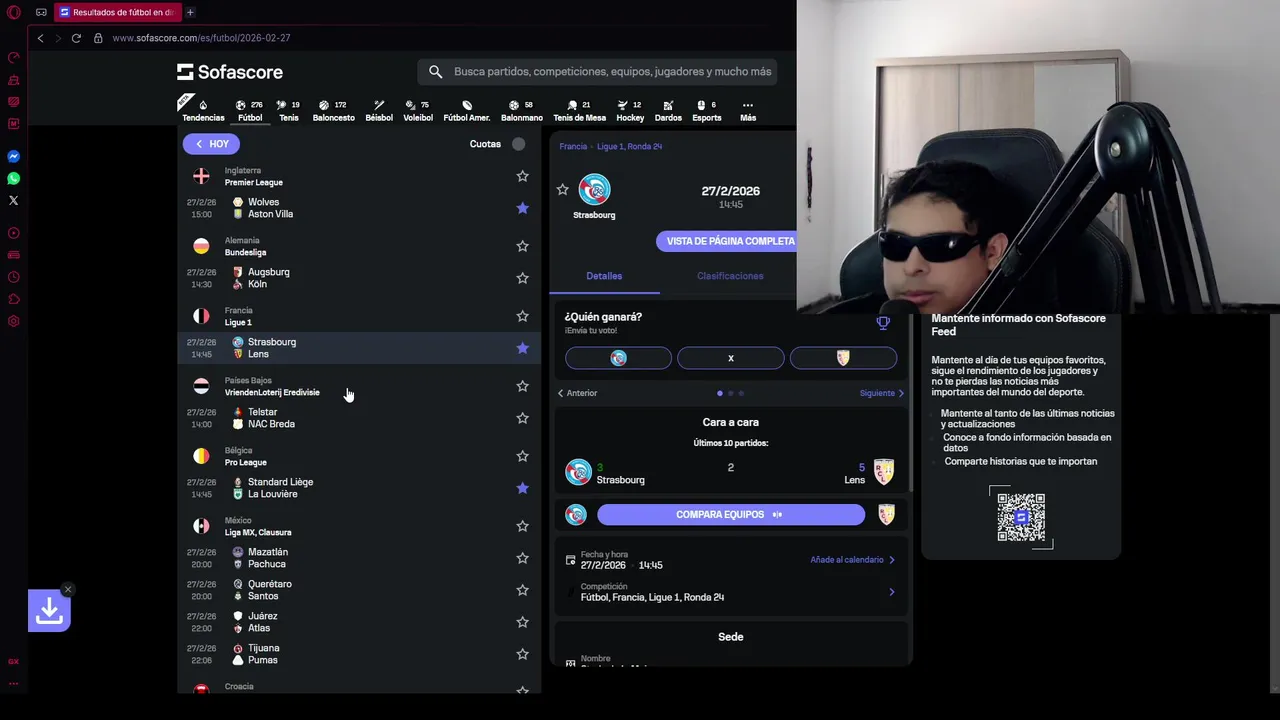Close the download floating widget
1280x720 pixels.
point(67,589)
